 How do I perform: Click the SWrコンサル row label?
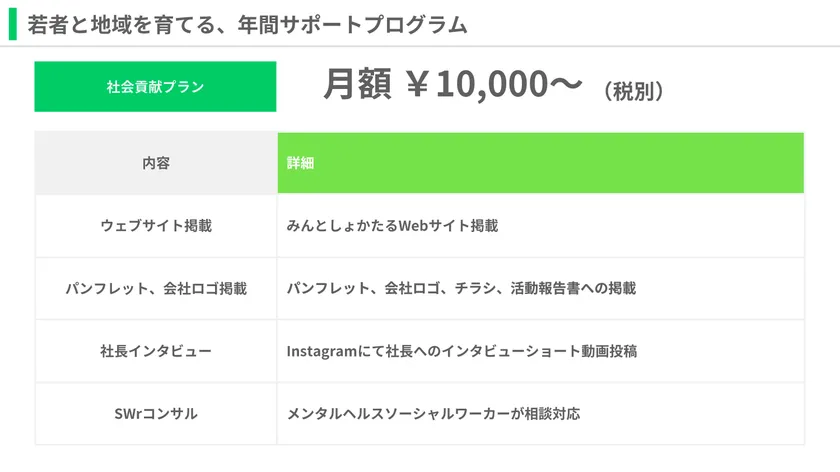[x=156, y=413]
